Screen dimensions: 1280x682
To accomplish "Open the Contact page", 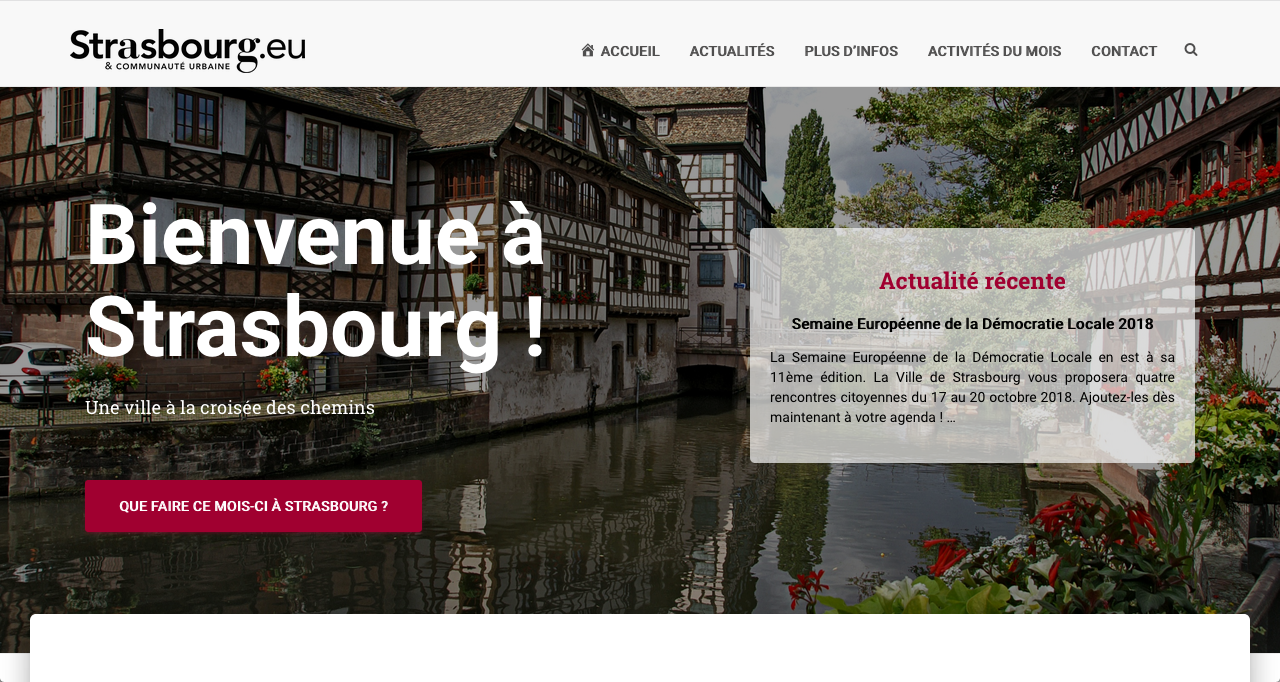I will click(x=1124, y=51).
